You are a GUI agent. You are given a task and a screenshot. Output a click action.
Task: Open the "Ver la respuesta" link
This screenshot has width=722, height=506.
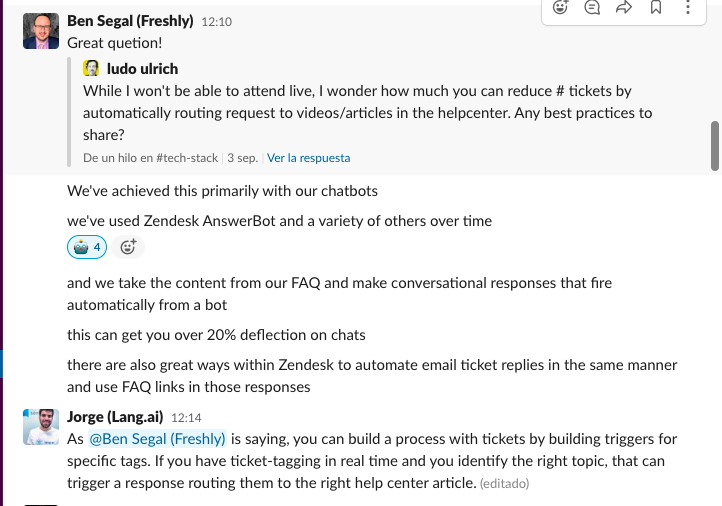[x=309, y=158]
